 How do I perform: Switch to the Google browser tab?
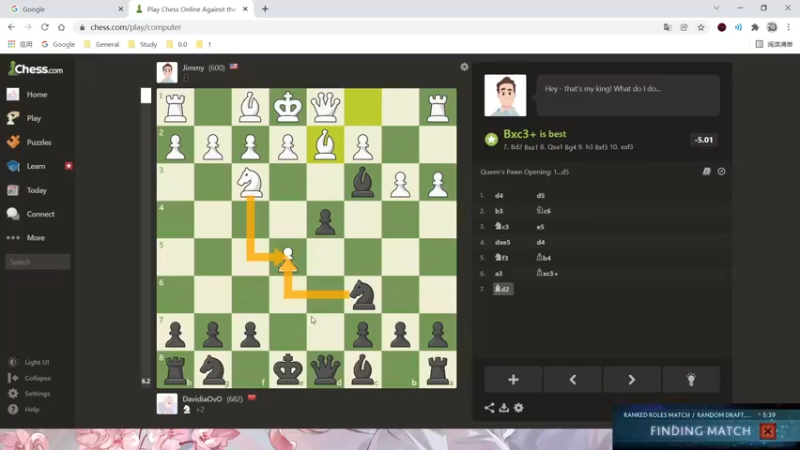(64, 9)
